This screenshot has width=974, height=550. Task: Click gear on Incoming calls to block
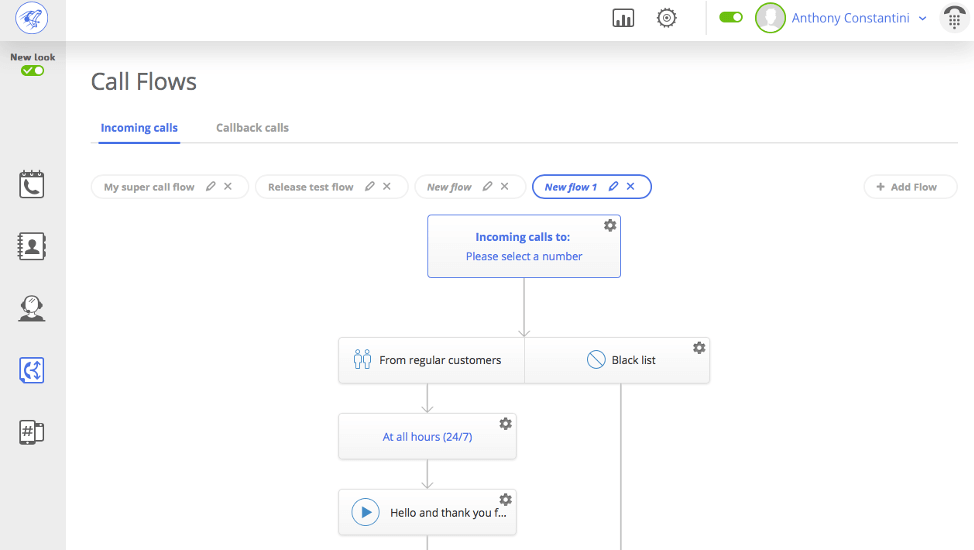tap(610, 226)
